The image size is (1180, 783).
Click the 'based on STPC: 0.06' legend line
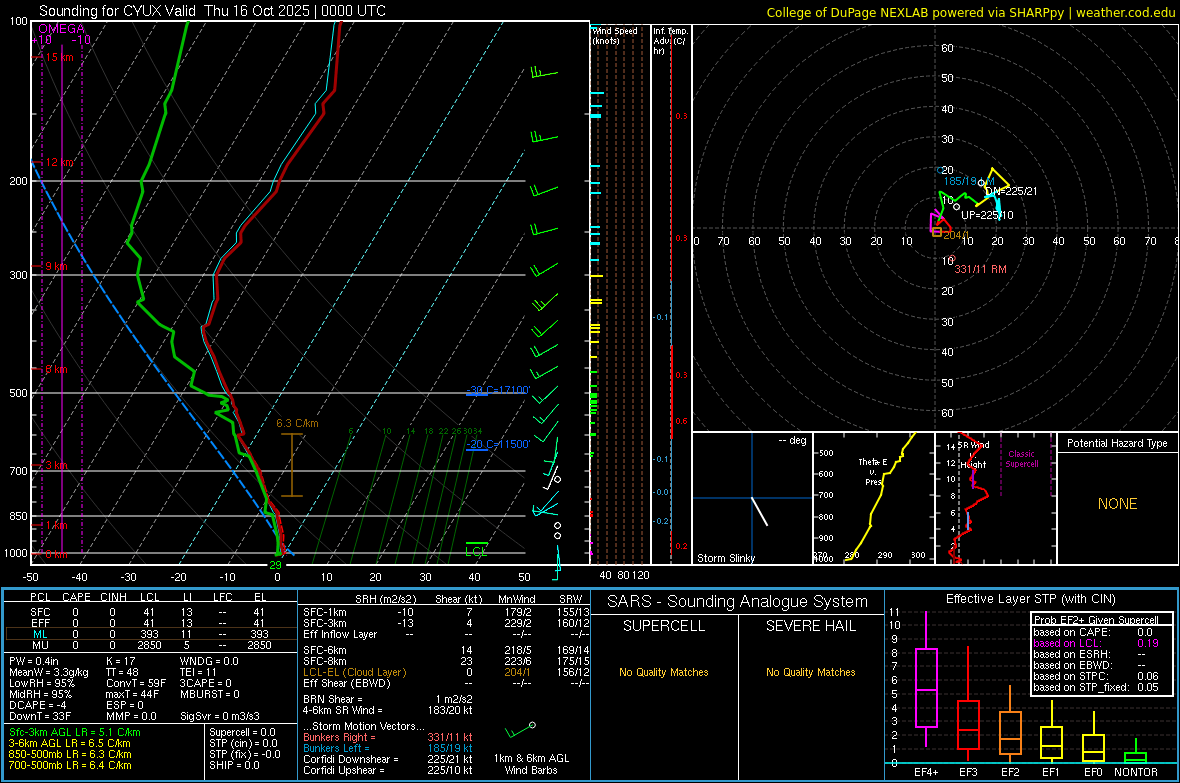[x=1096, y=676]
